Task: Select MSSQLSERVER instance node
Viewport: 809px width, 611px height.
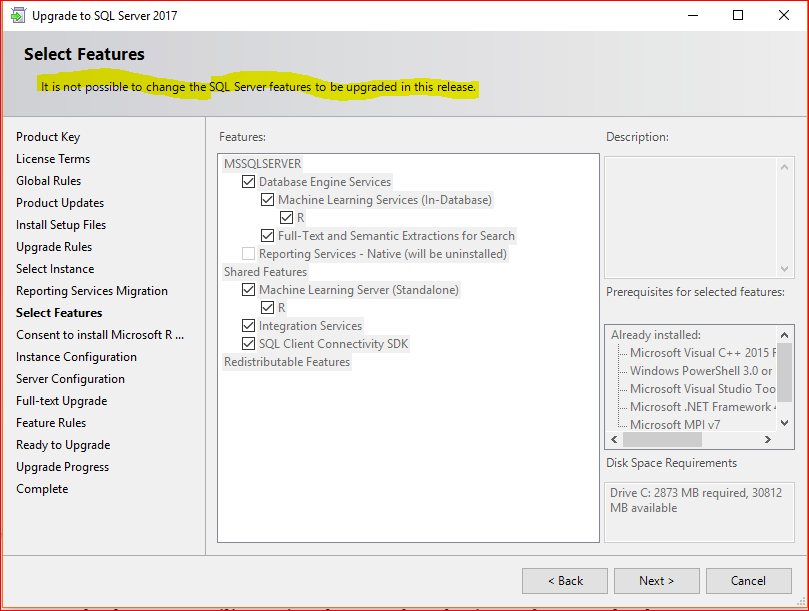Action: click(263, 164)
